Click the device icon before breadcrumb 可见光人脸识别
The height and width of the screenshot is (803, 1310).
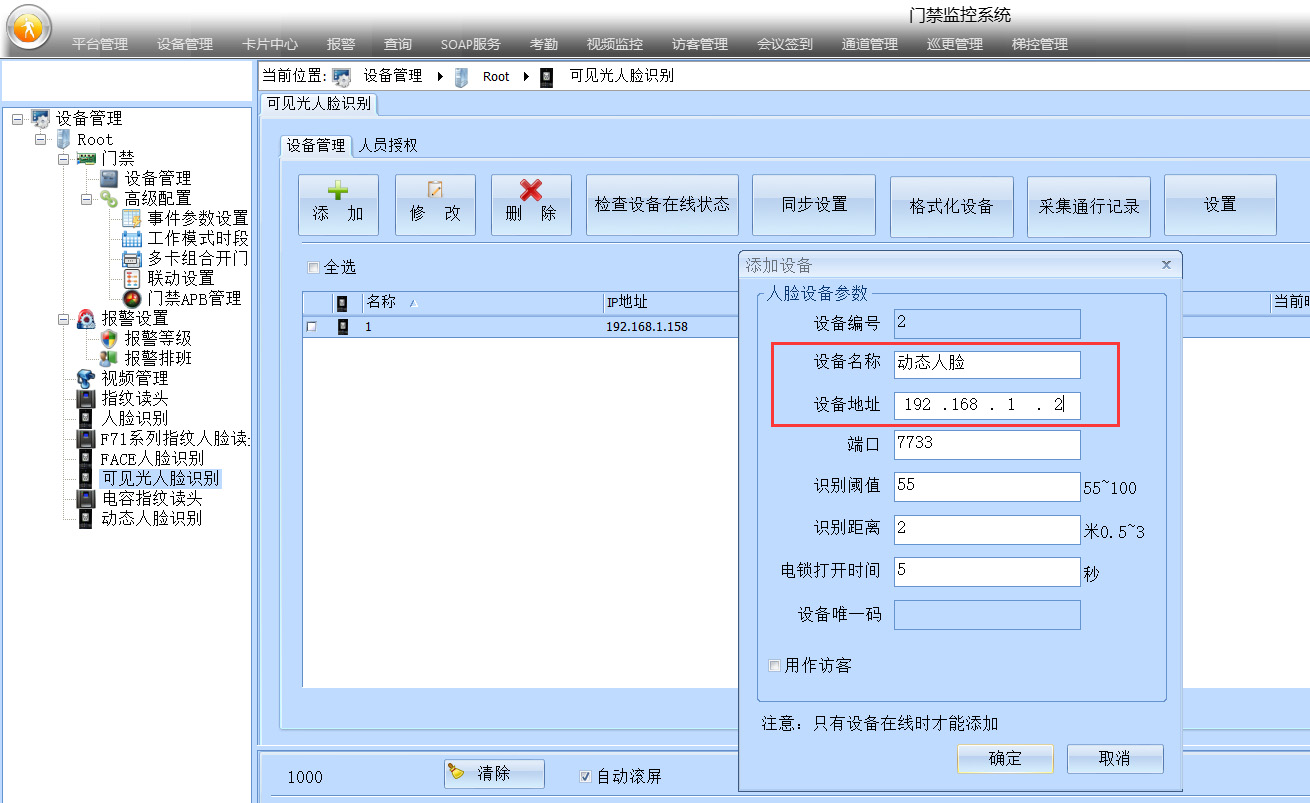[x=546, y=76]
